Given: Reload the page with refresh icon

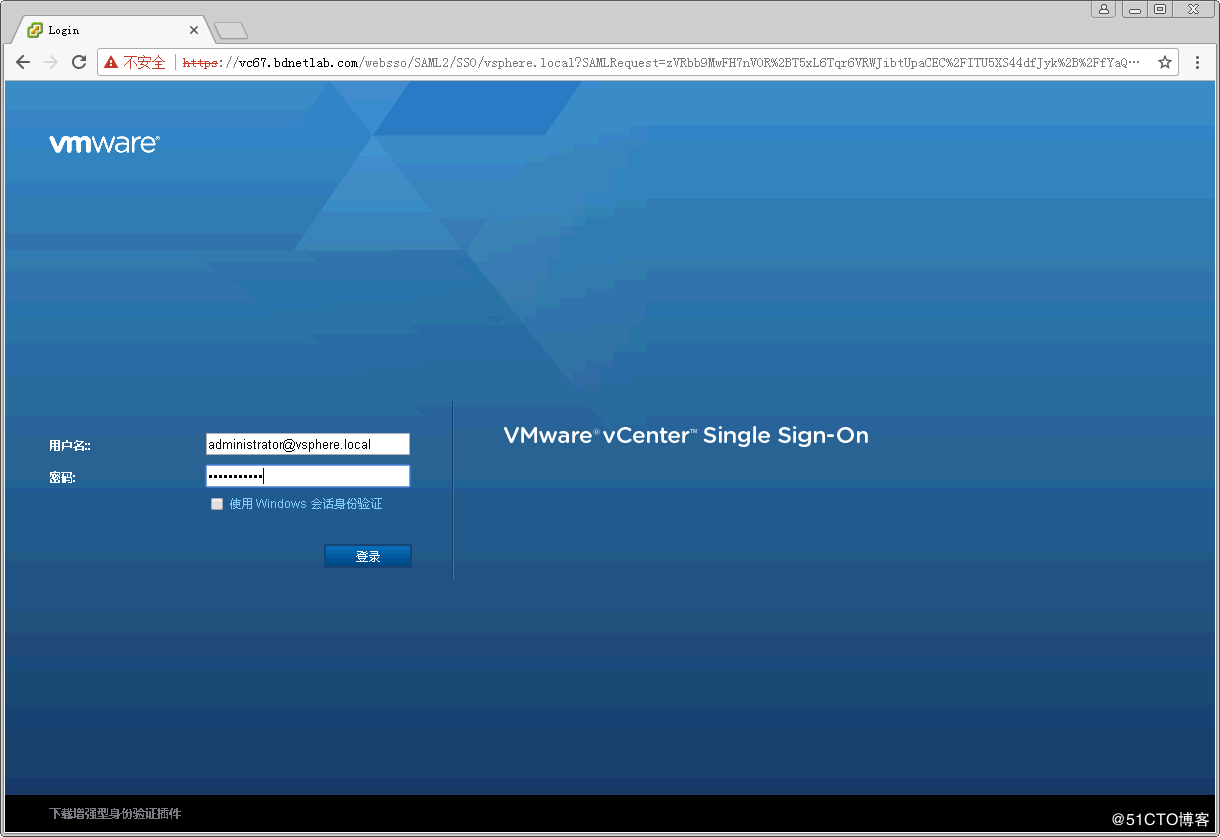Looking at the screenshot, I should 79,62.
